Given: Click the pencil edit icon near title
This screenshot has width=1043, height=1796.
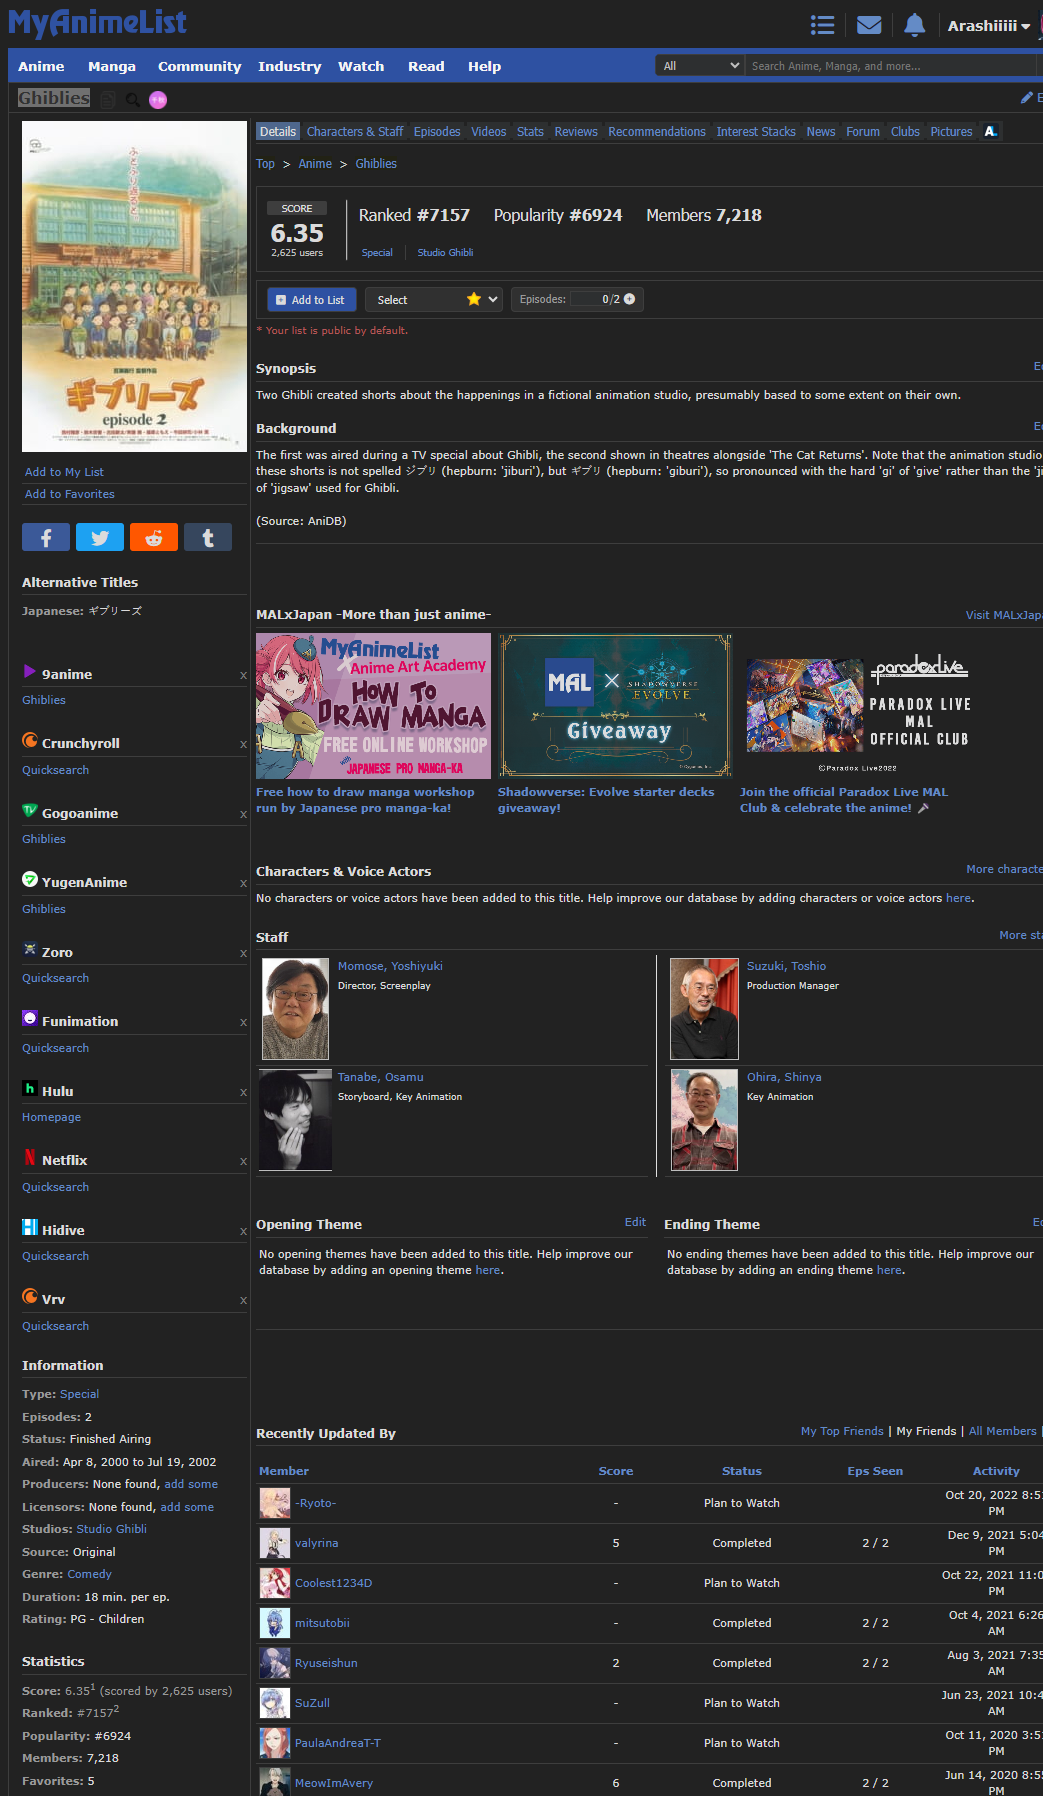Looking at the screenshot, I should tap(1026, 97).
